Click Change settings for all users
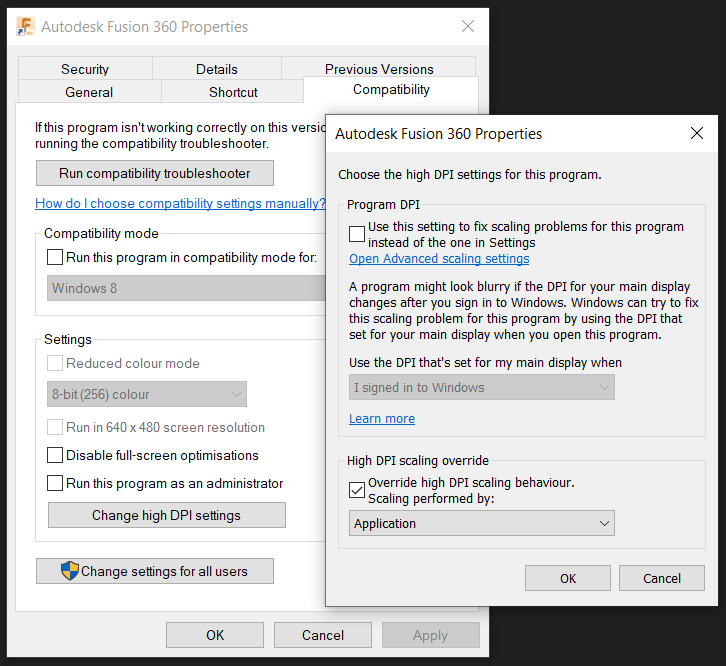The height and width of the screenshot is (666, 726). coord(155,571)
